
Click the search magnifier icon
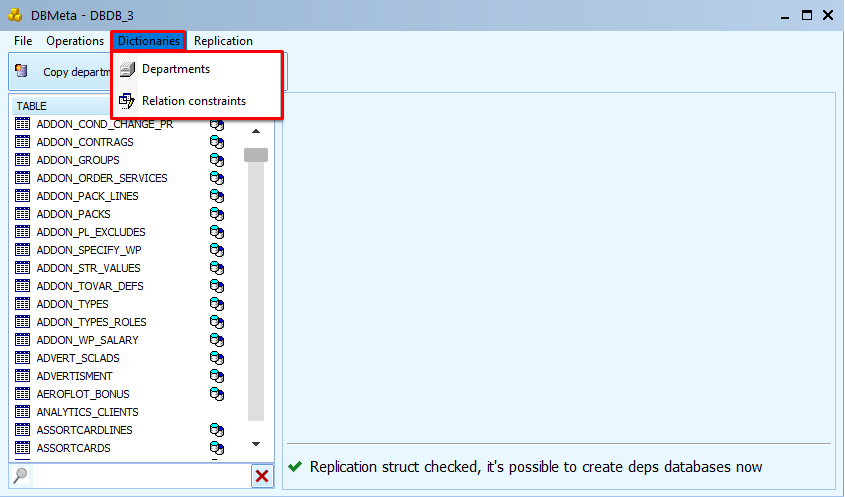(x=20, y=476)
